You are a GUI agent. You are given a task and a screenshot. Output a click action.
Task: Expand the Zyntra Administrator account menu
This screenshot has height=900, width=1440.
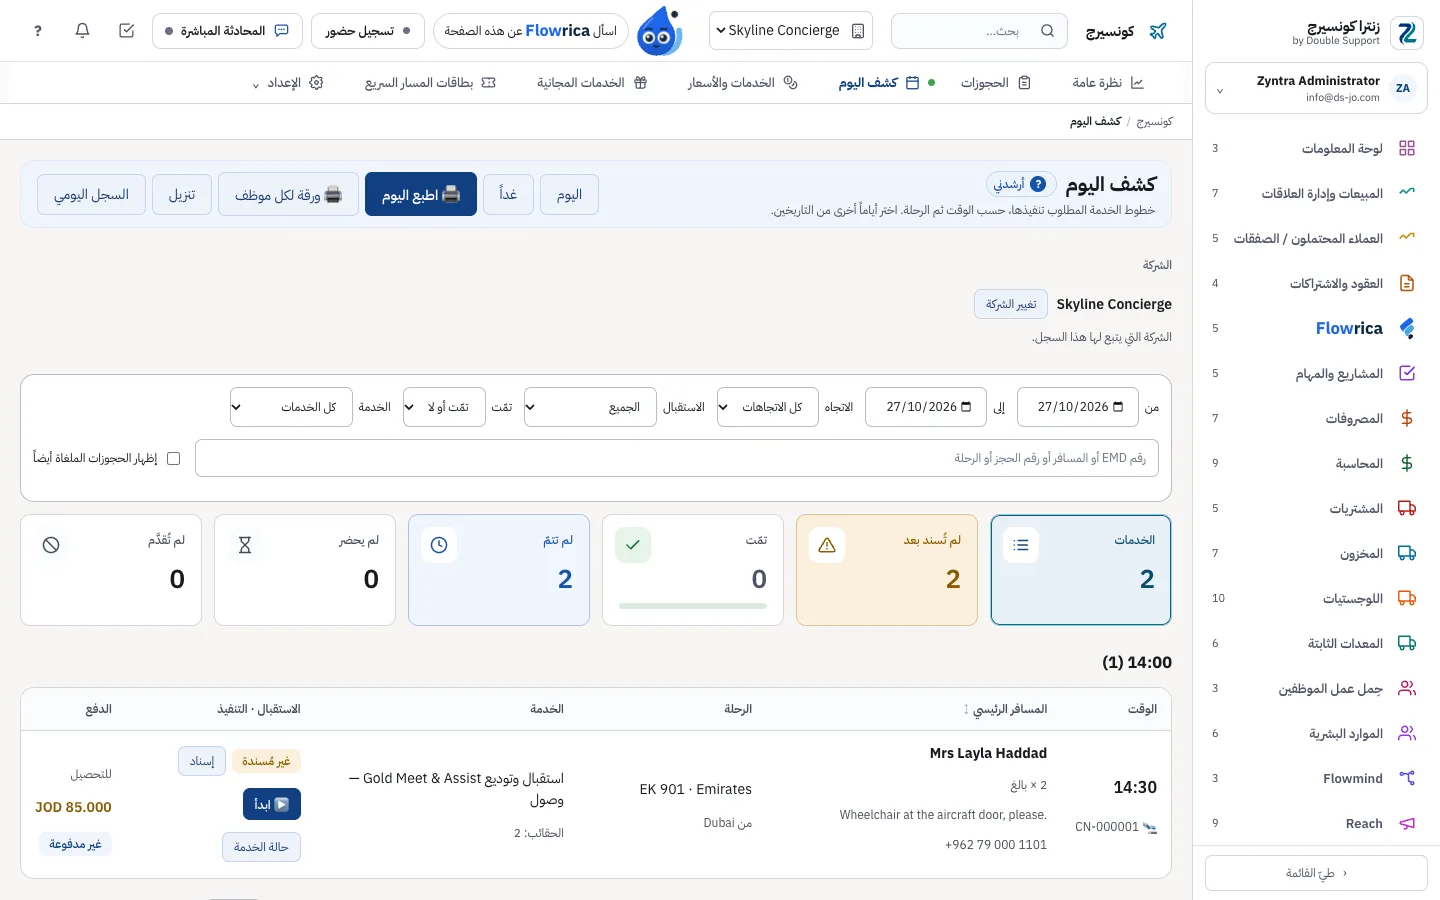[x=1316, y=89]
